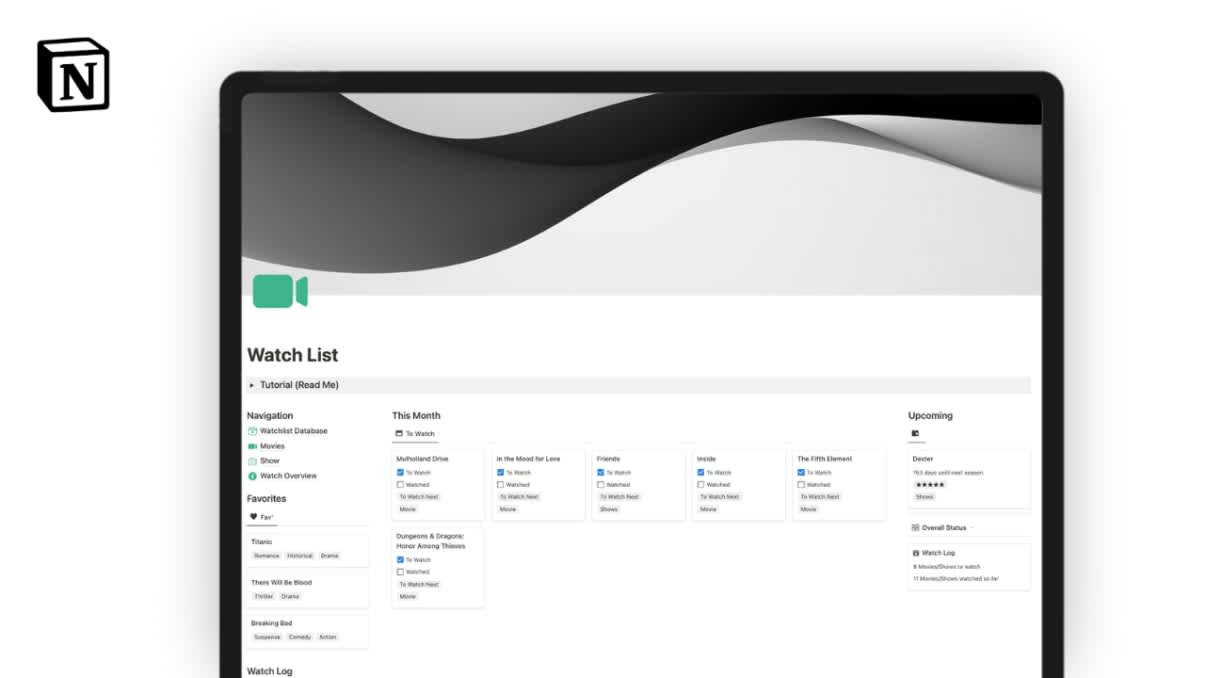Viewport: 1205px width, 678px height.
Task: Click the Movies camera icon in Navigation
Action: (x=253, y=446)
